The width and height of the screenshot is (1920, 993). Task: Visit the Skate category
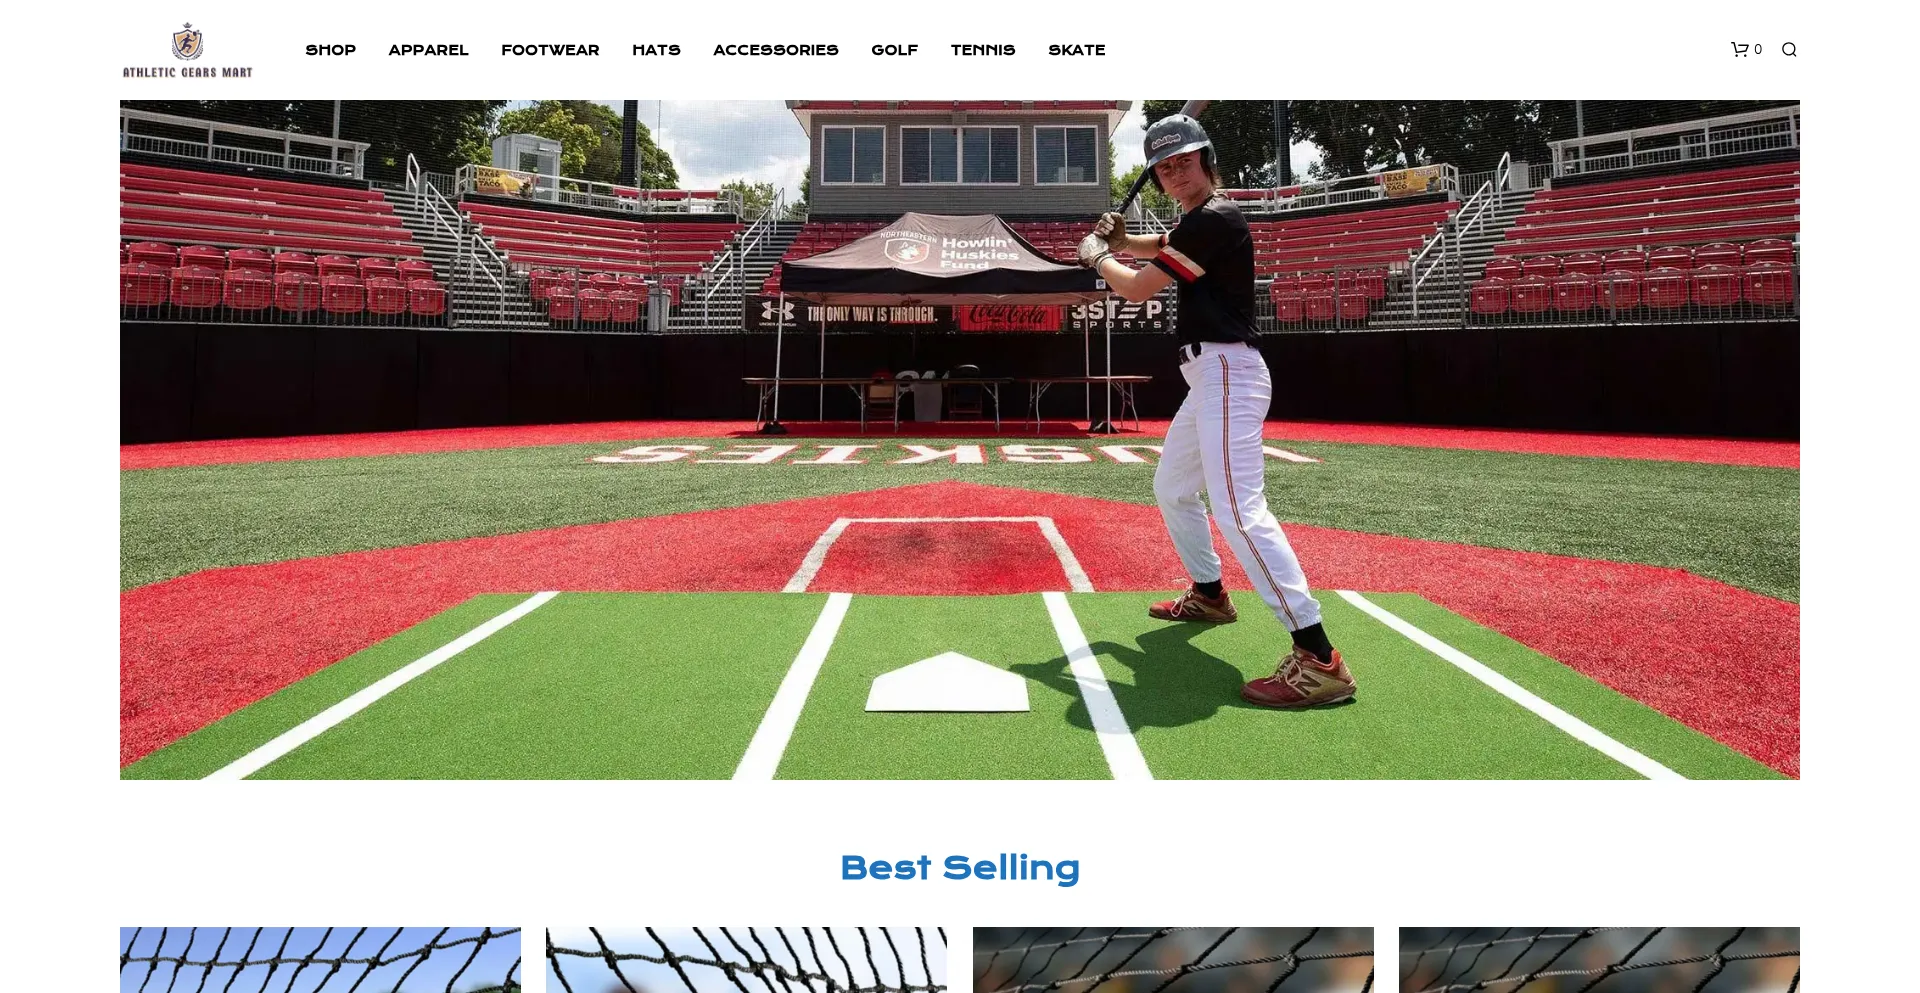tap(1077, 50)
